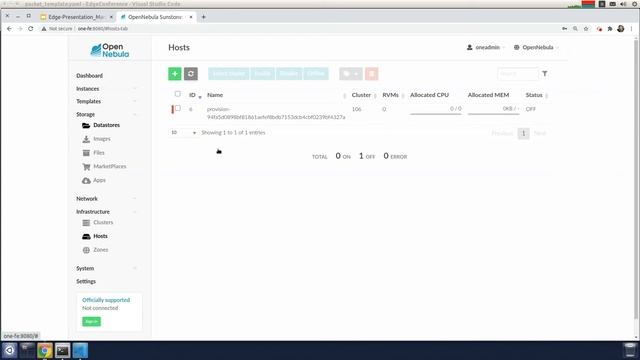This screenshot has width=640, height=360.
Task: Launch Chrome from the taskbar
Action: click(45, 350)
